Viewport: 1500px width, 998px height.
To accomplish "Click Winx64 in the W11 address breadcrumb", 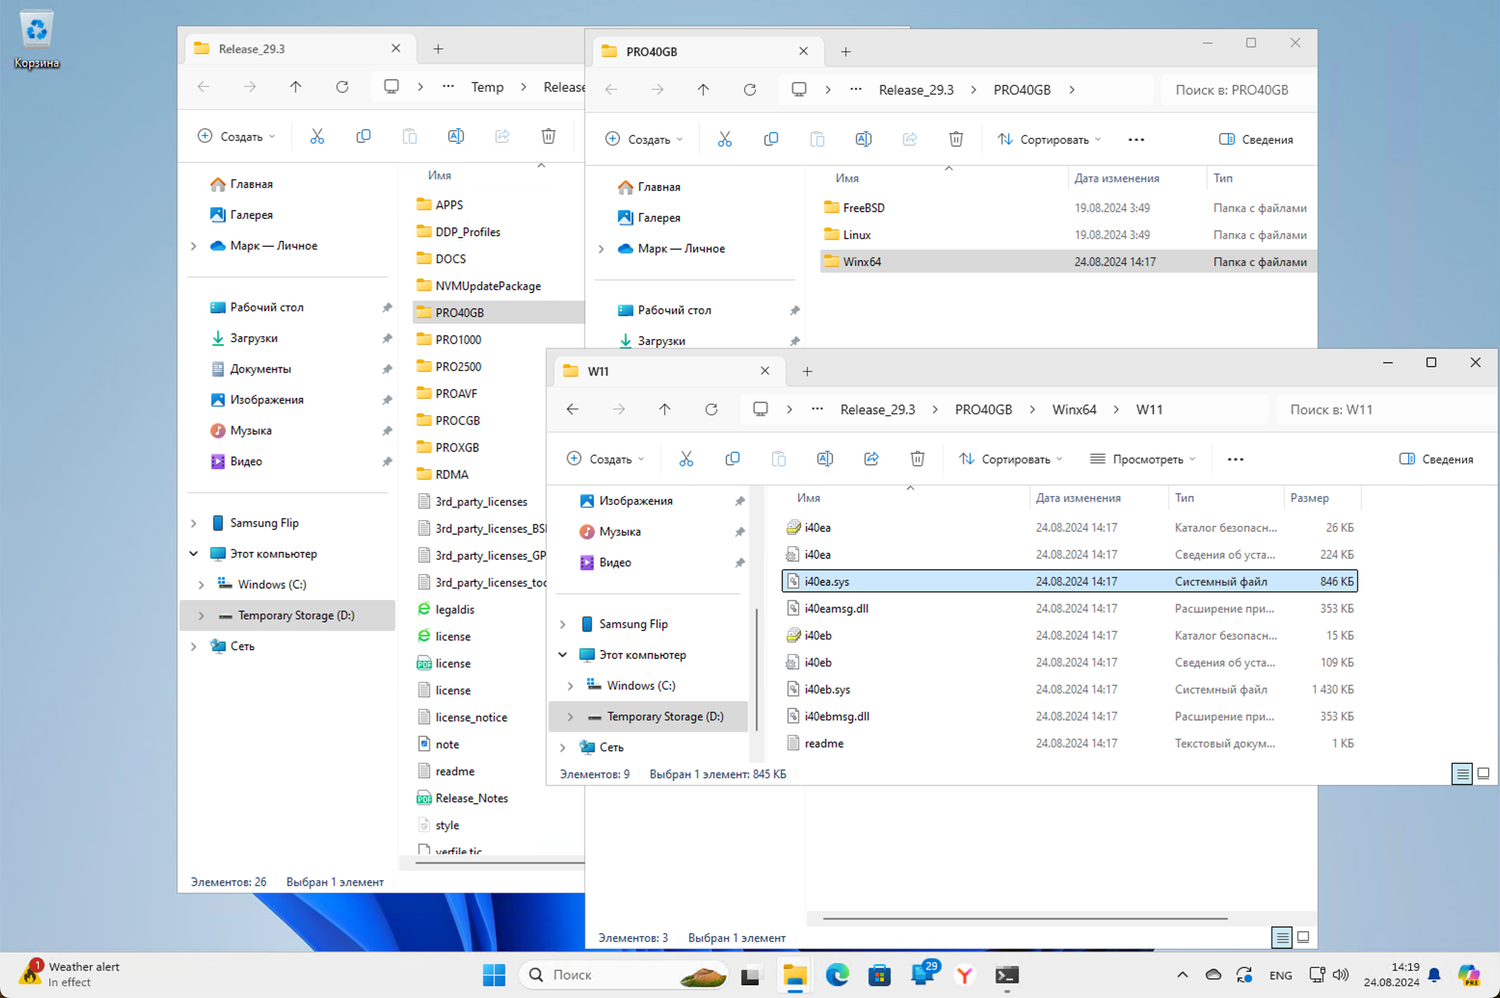I will tap(1074, 410).
